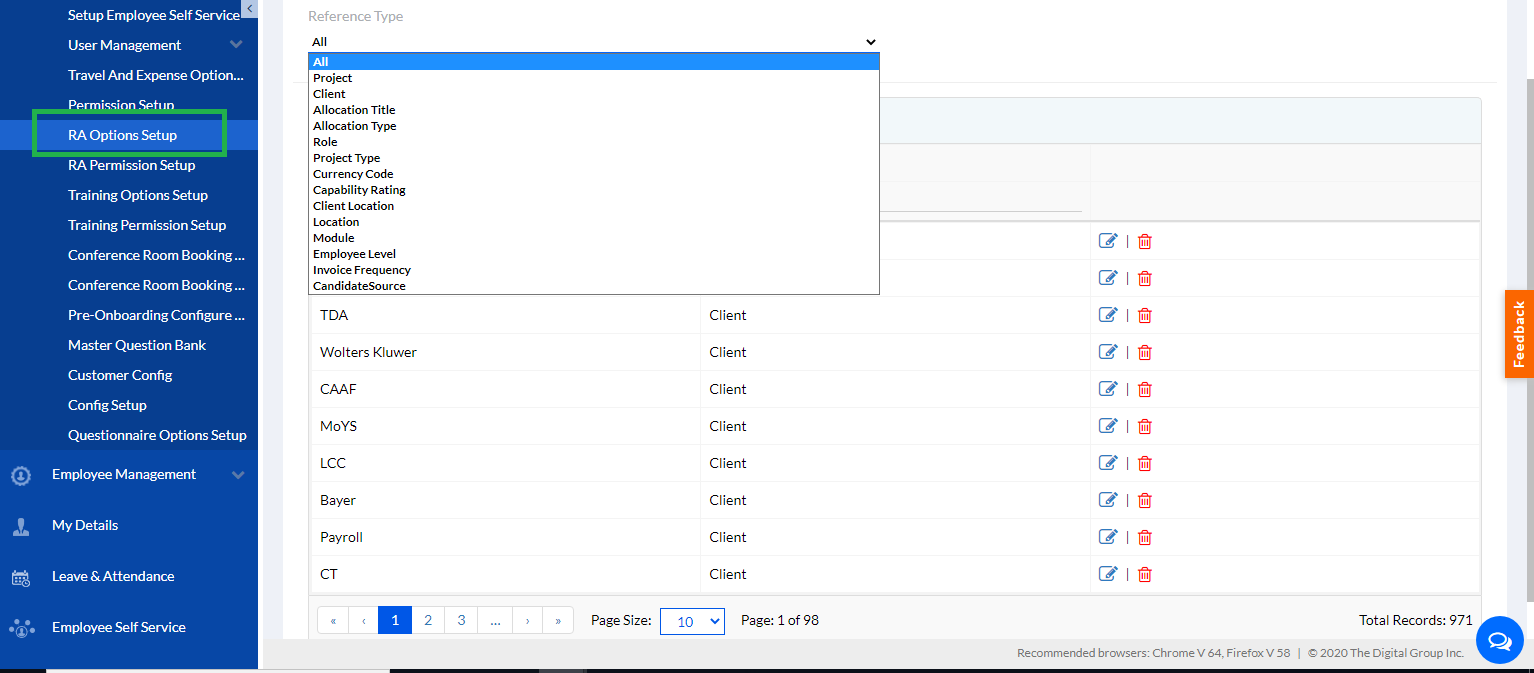The image size is (1534, 673).
Task: Click edit icon for TDA row
Action: click(1107, 315)
